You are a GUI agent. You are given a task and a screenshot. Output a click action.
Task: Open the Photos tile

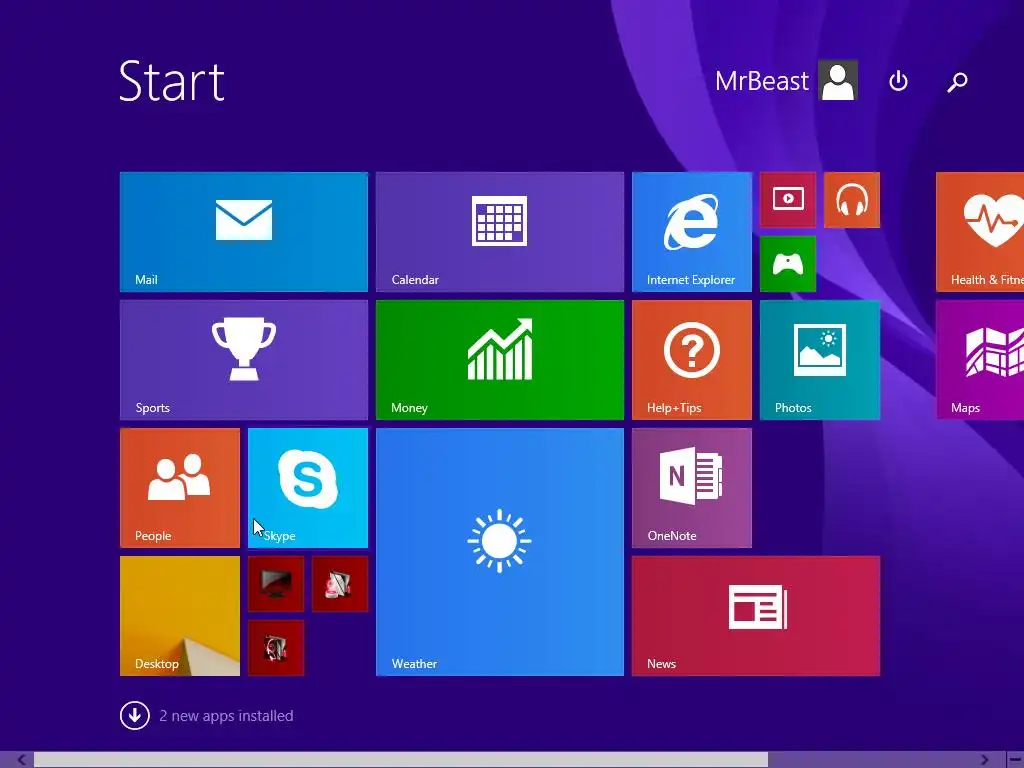click(x=820, y=360)
